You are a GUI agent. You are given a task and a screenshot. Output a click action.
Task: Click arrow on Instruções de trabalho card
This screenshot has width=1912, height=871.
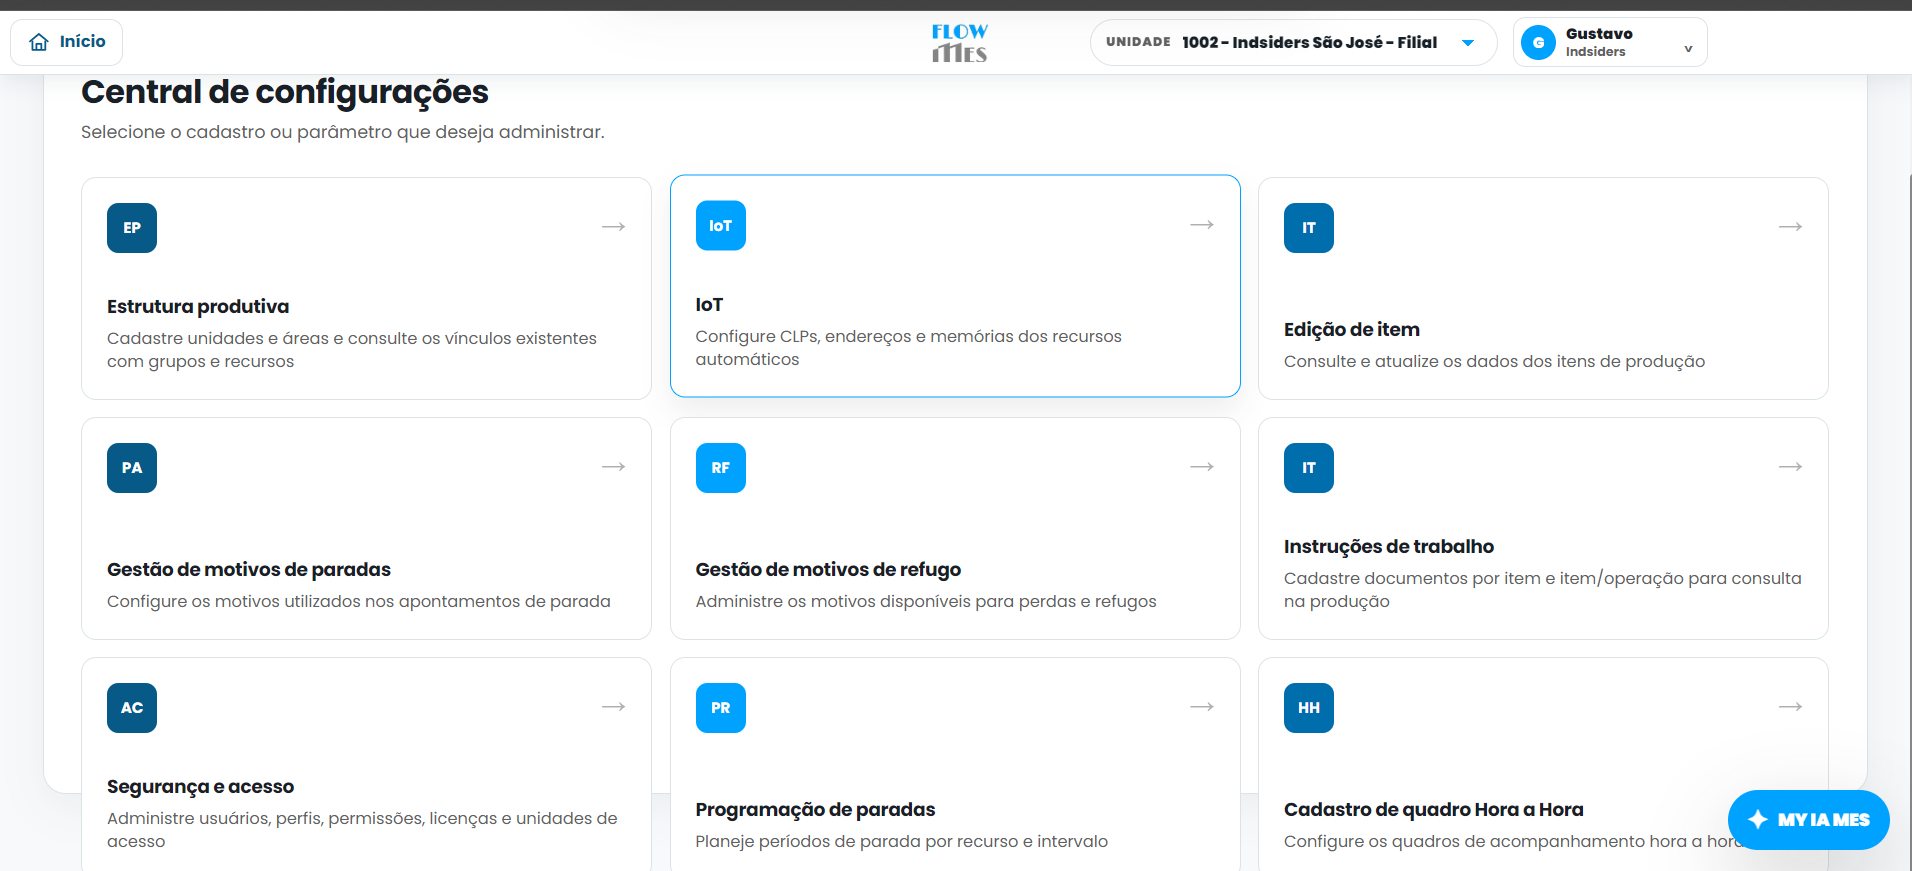pos(1790,467)
